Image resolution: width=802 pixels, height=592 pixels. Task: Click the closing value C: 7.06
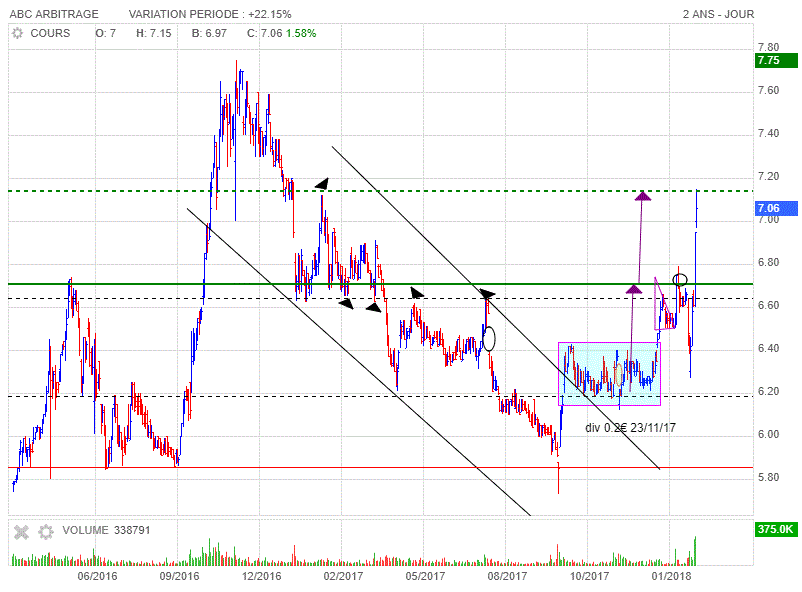264,34
